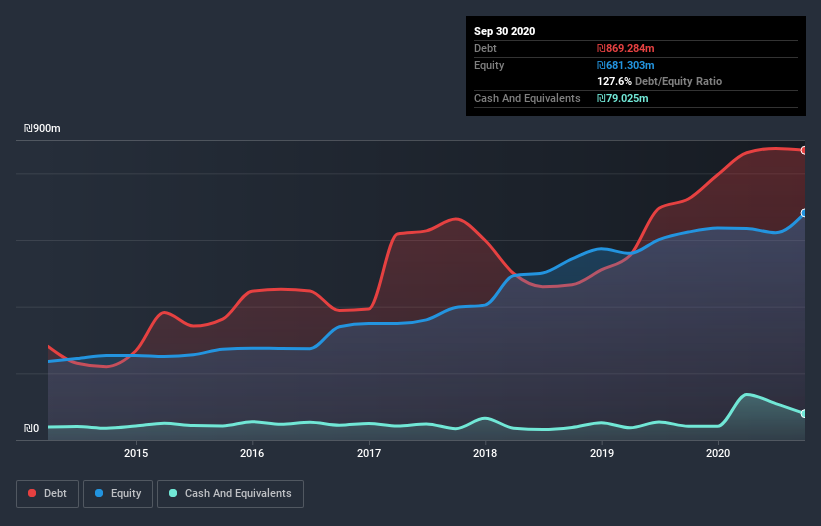Click Cash And Equivalents tooltip label

click(x=527, y=98)
